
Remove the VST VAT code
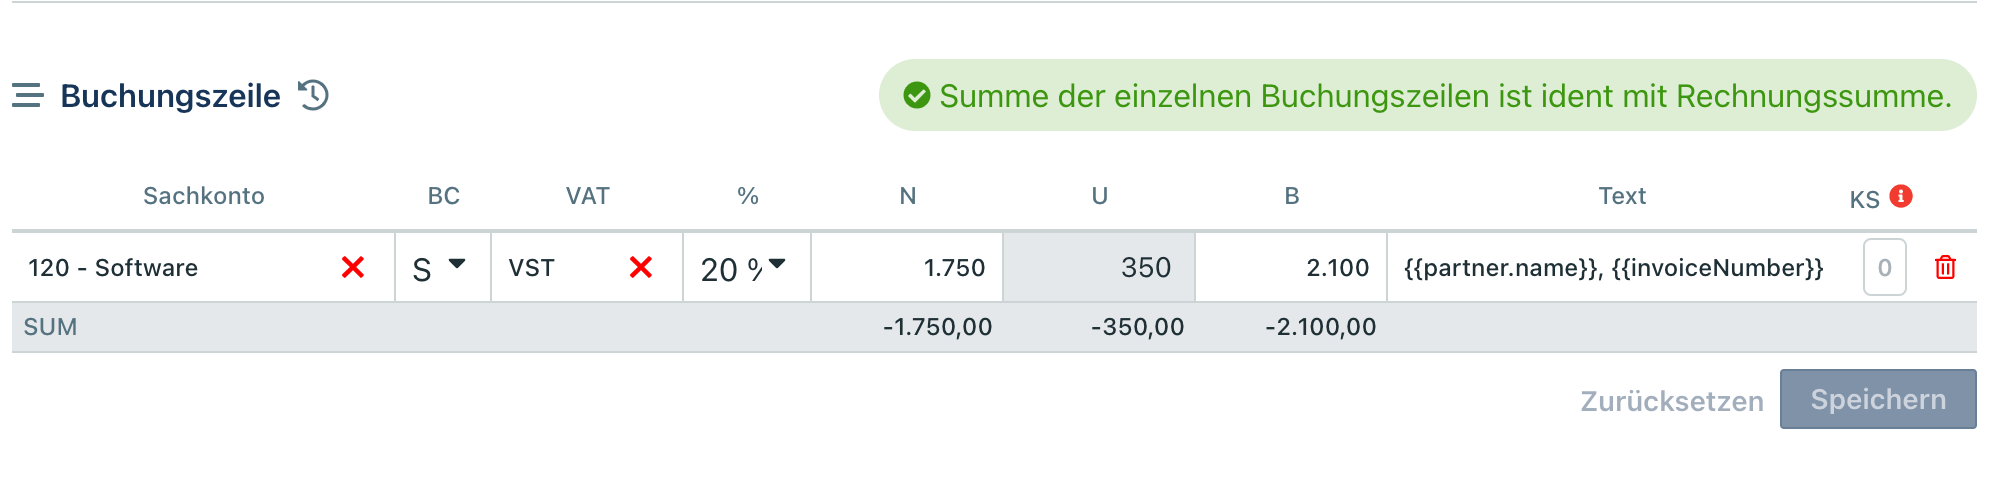click(641, 267)
